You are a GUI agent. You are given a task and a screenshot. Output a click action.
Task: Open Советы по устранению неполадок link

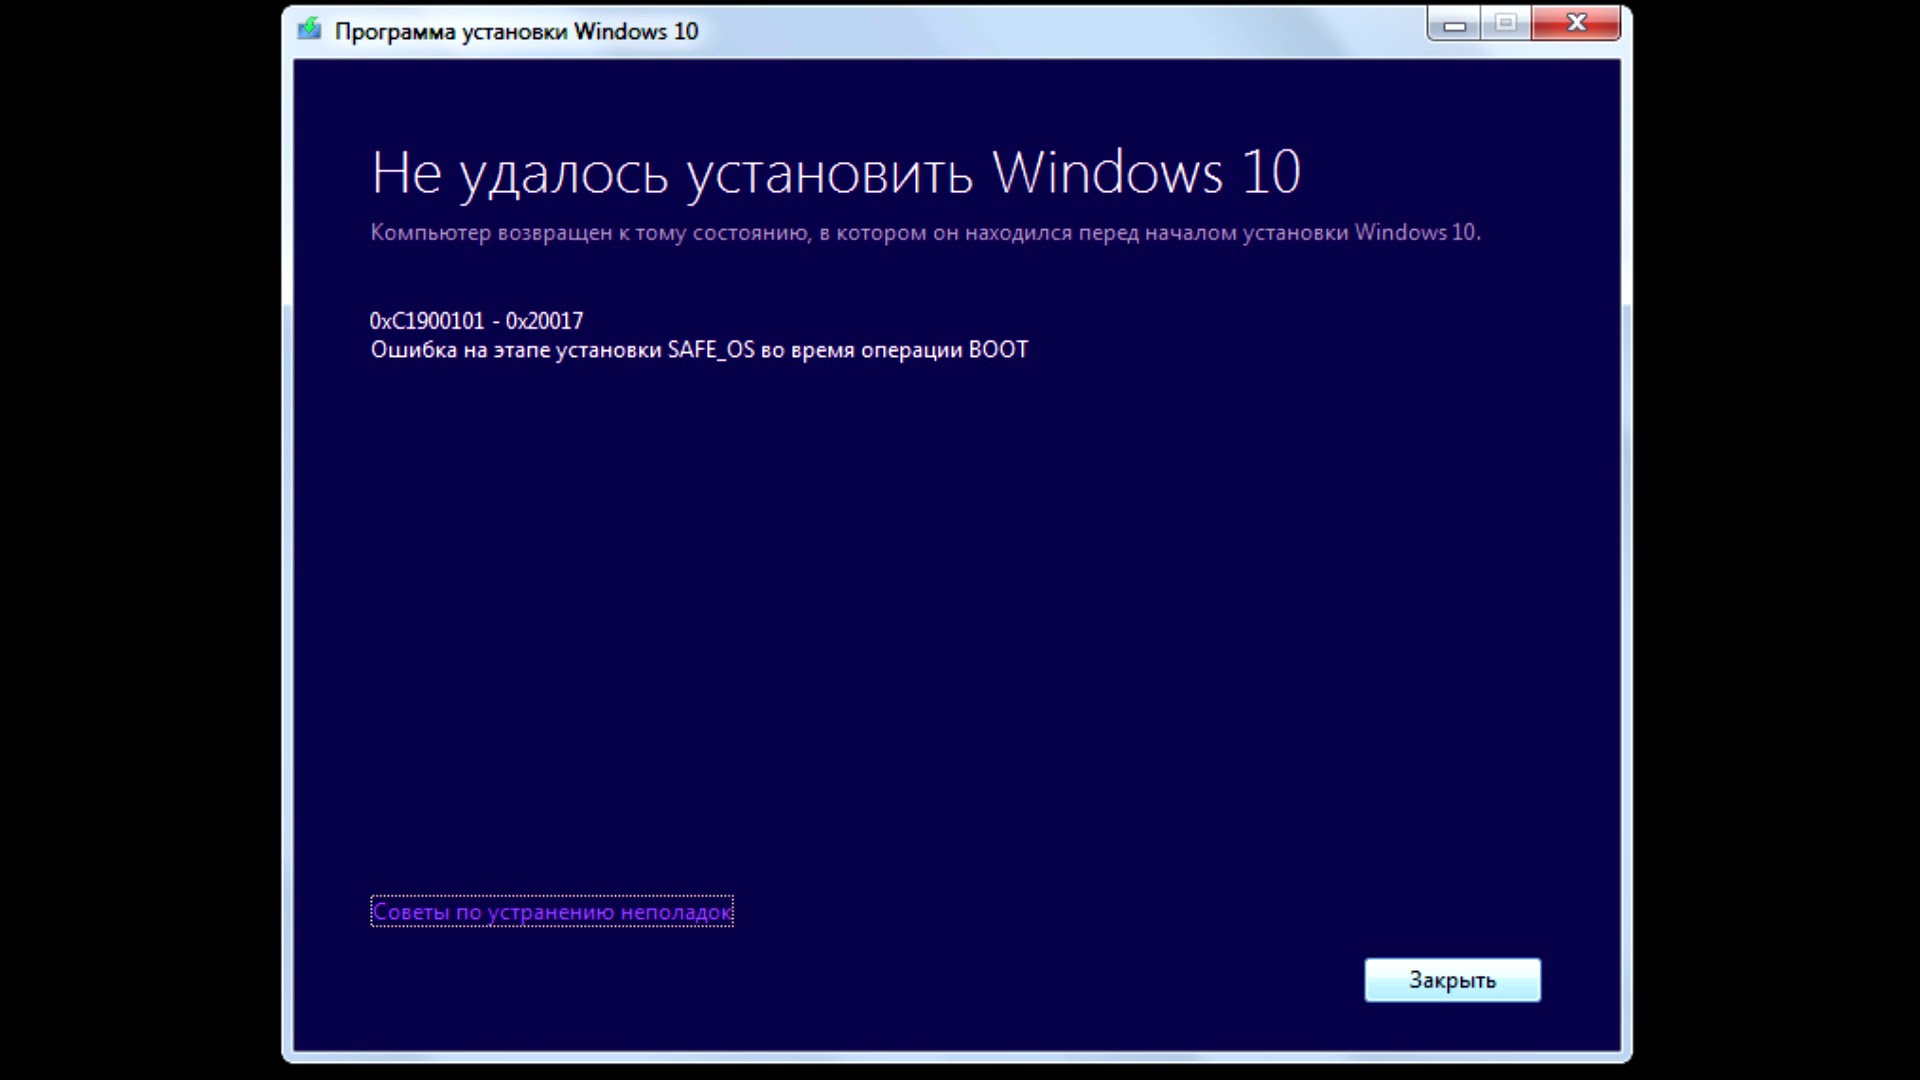coord(552,912)
